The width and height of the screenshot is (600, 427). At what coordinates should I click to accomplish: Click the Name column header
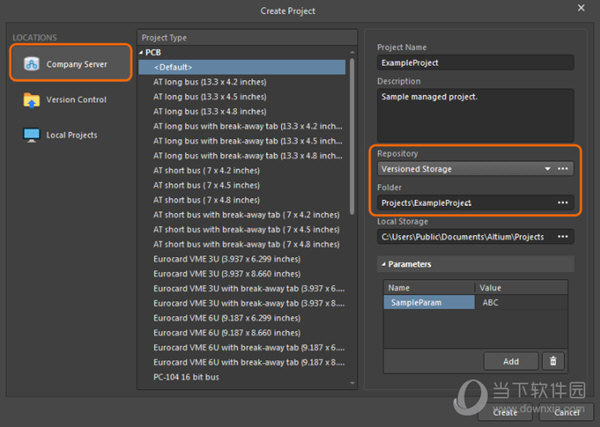pos(429,287)
